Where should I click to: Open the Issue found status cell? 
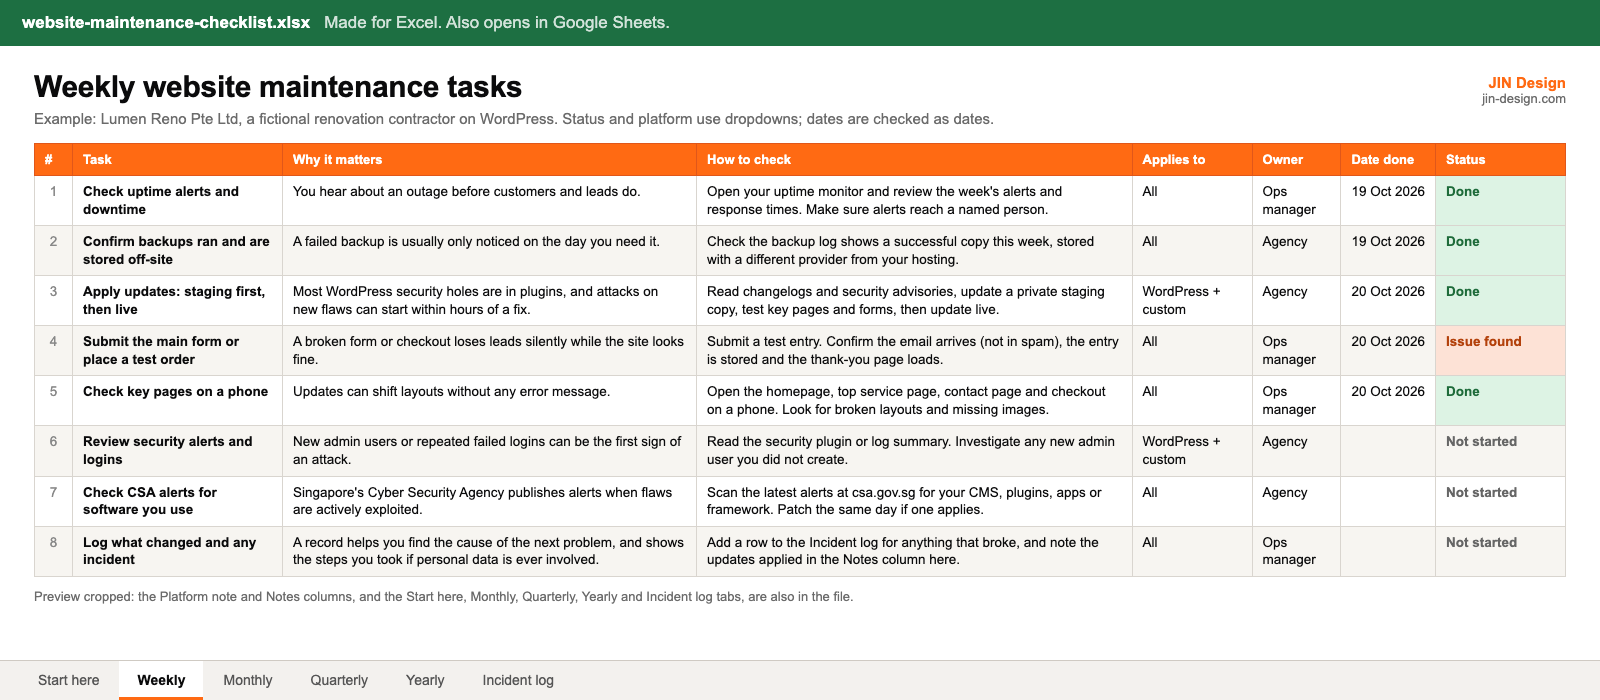pos(1500,351)
